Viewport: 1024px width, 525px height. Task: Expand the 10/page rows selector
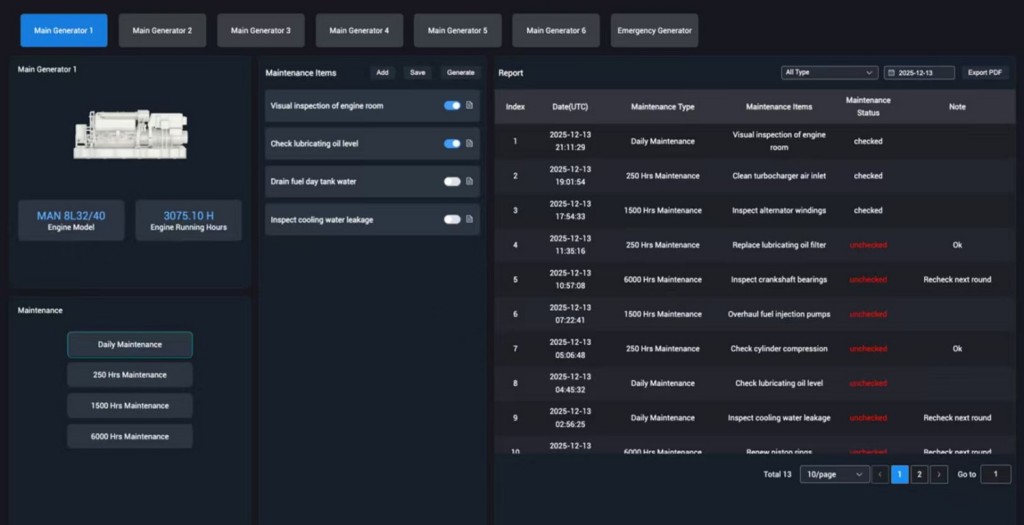coord(834,475)
